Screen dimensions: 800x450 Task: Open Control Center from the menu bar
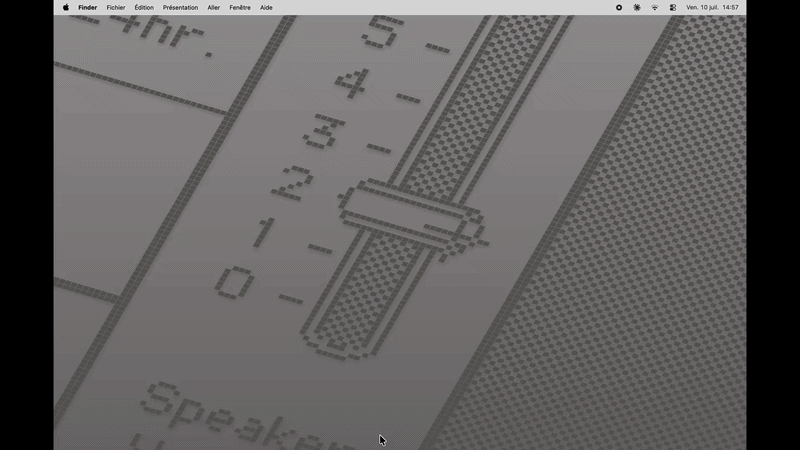[672, 8]
